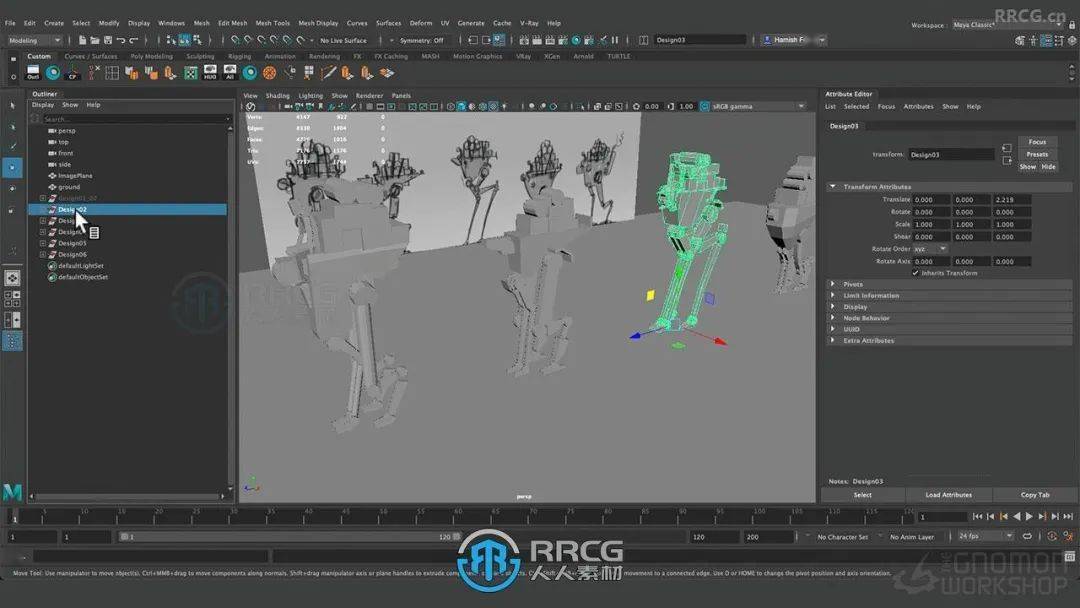This screenshot has width=1080, height=608.
Task: Switch to the Poly Modeling shelf tab
Action: point(151,56)
